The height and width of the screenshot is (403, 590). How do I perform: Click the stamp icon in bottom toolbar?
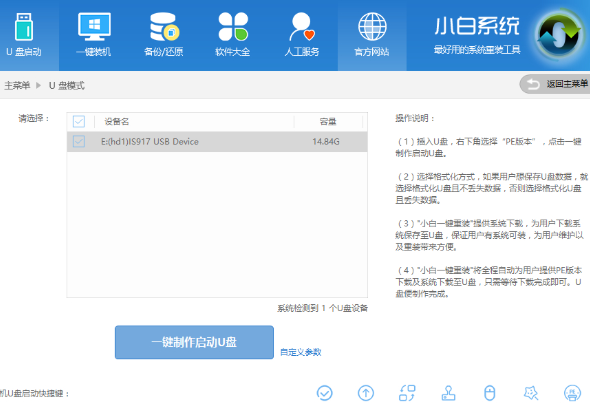coord(448,393)
